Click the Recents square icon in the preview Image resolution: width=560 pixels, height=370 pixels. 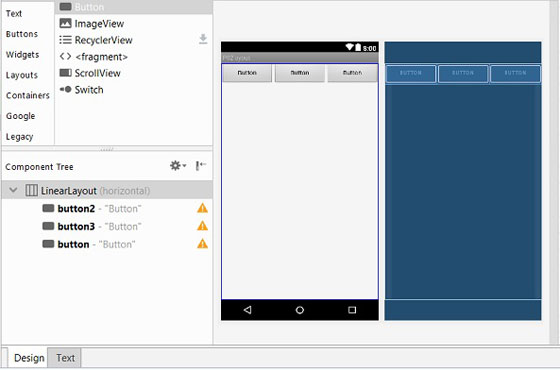coord(352,310)
